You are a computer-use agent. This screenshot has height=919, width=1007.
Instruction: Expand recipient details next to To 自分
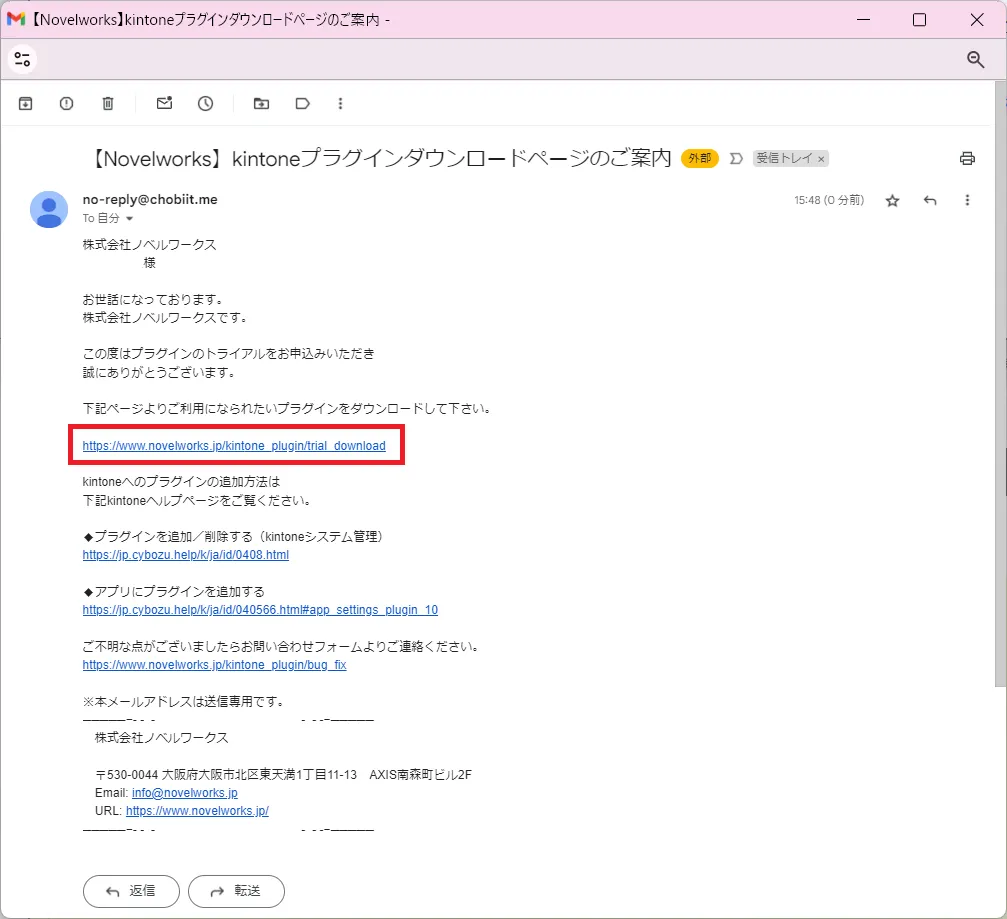tap(129, 219)
